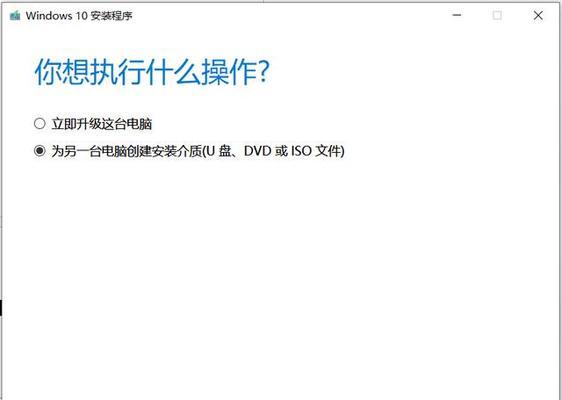Click the 电脑 text in the first option

click(x=139, y=124)
